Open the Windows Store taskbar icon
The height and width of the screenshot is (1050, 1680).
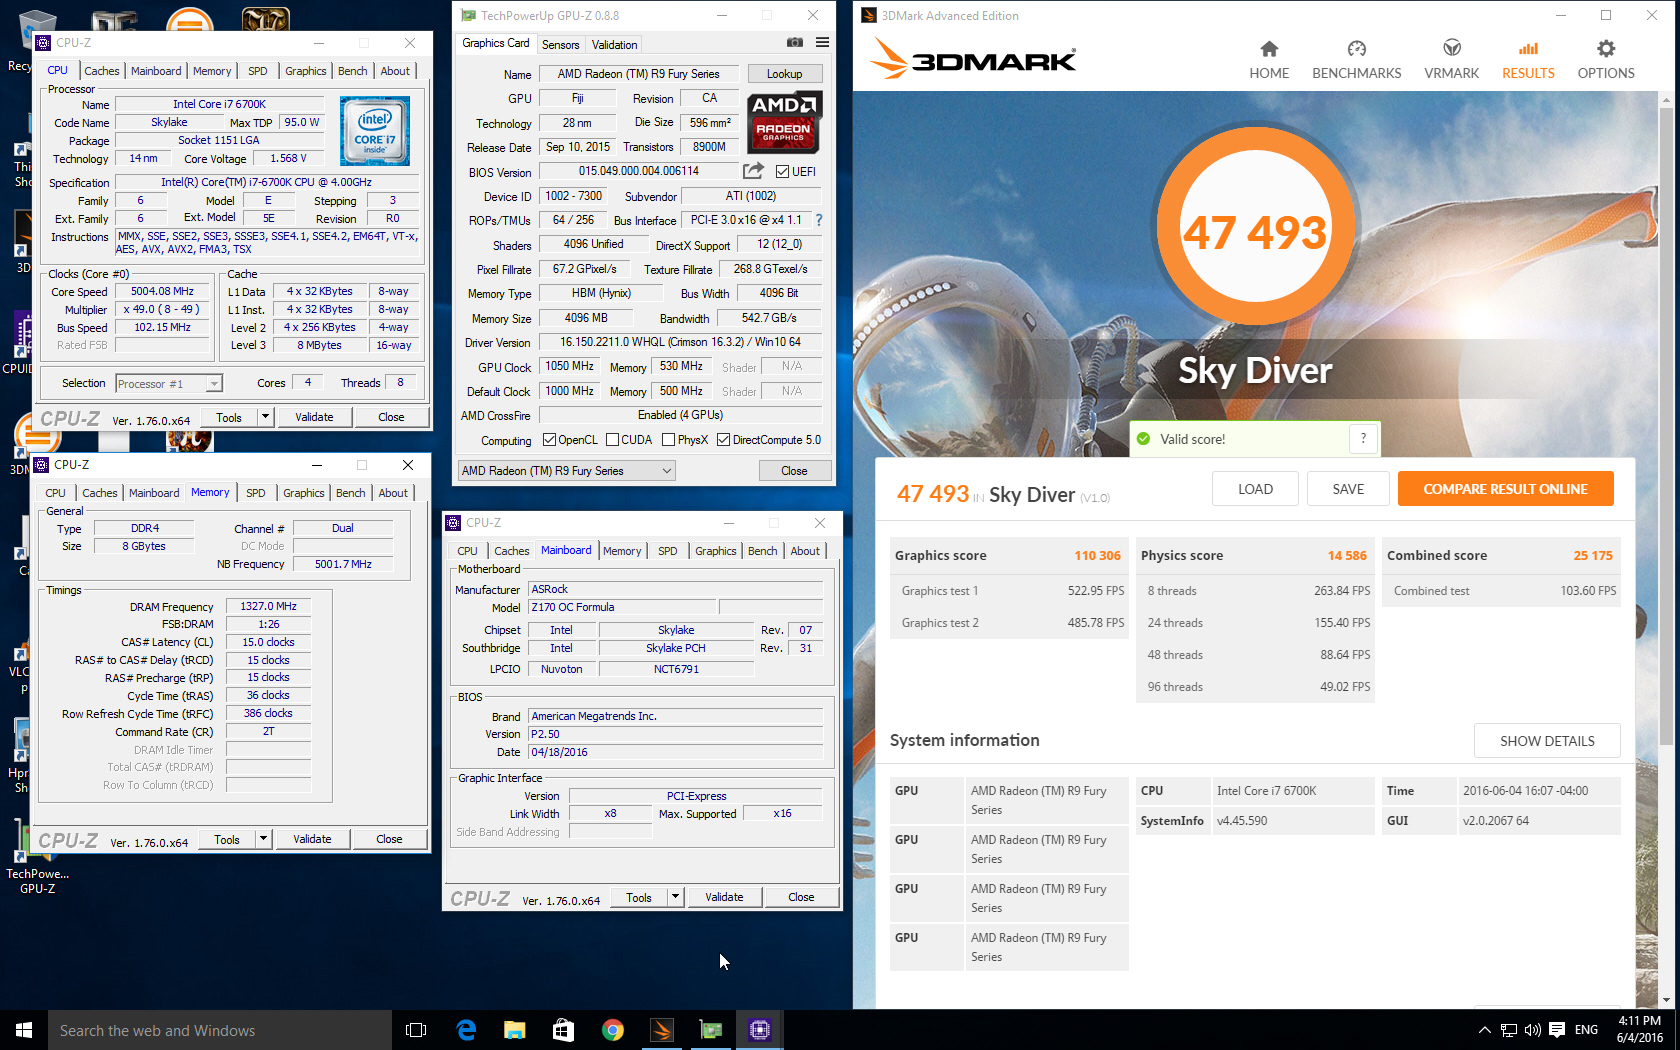tap(563, 1030)
